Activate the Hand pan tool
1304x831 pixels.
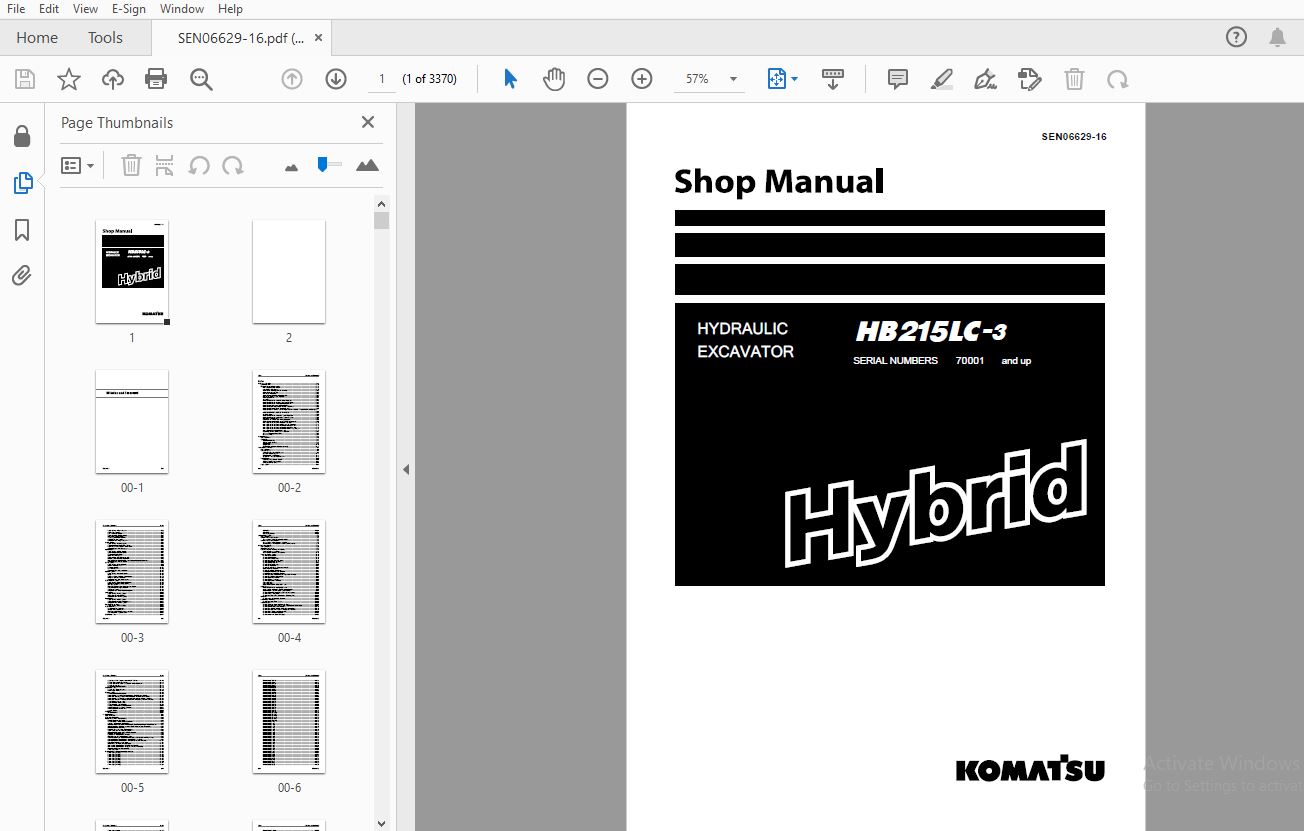tap(554, 79)
